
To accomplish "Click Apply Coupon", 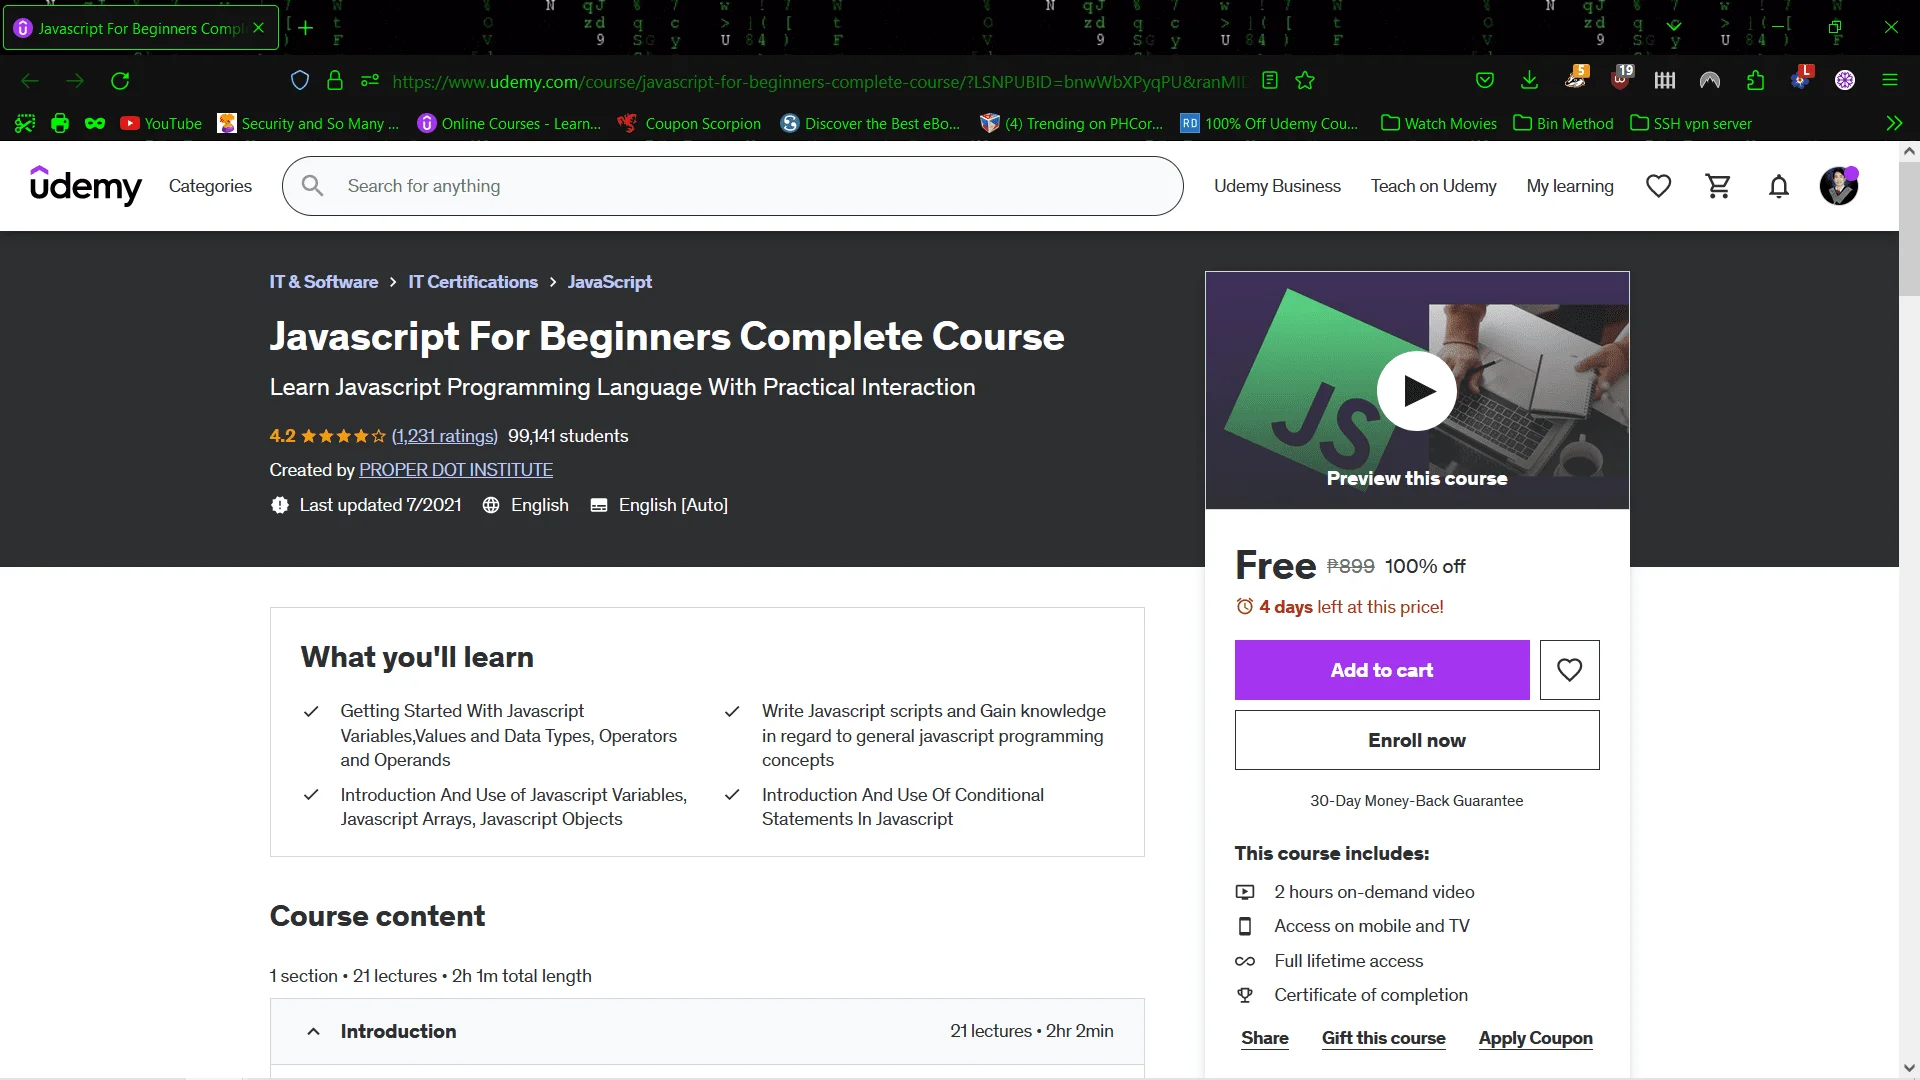I will (x=1536, y=1038).
